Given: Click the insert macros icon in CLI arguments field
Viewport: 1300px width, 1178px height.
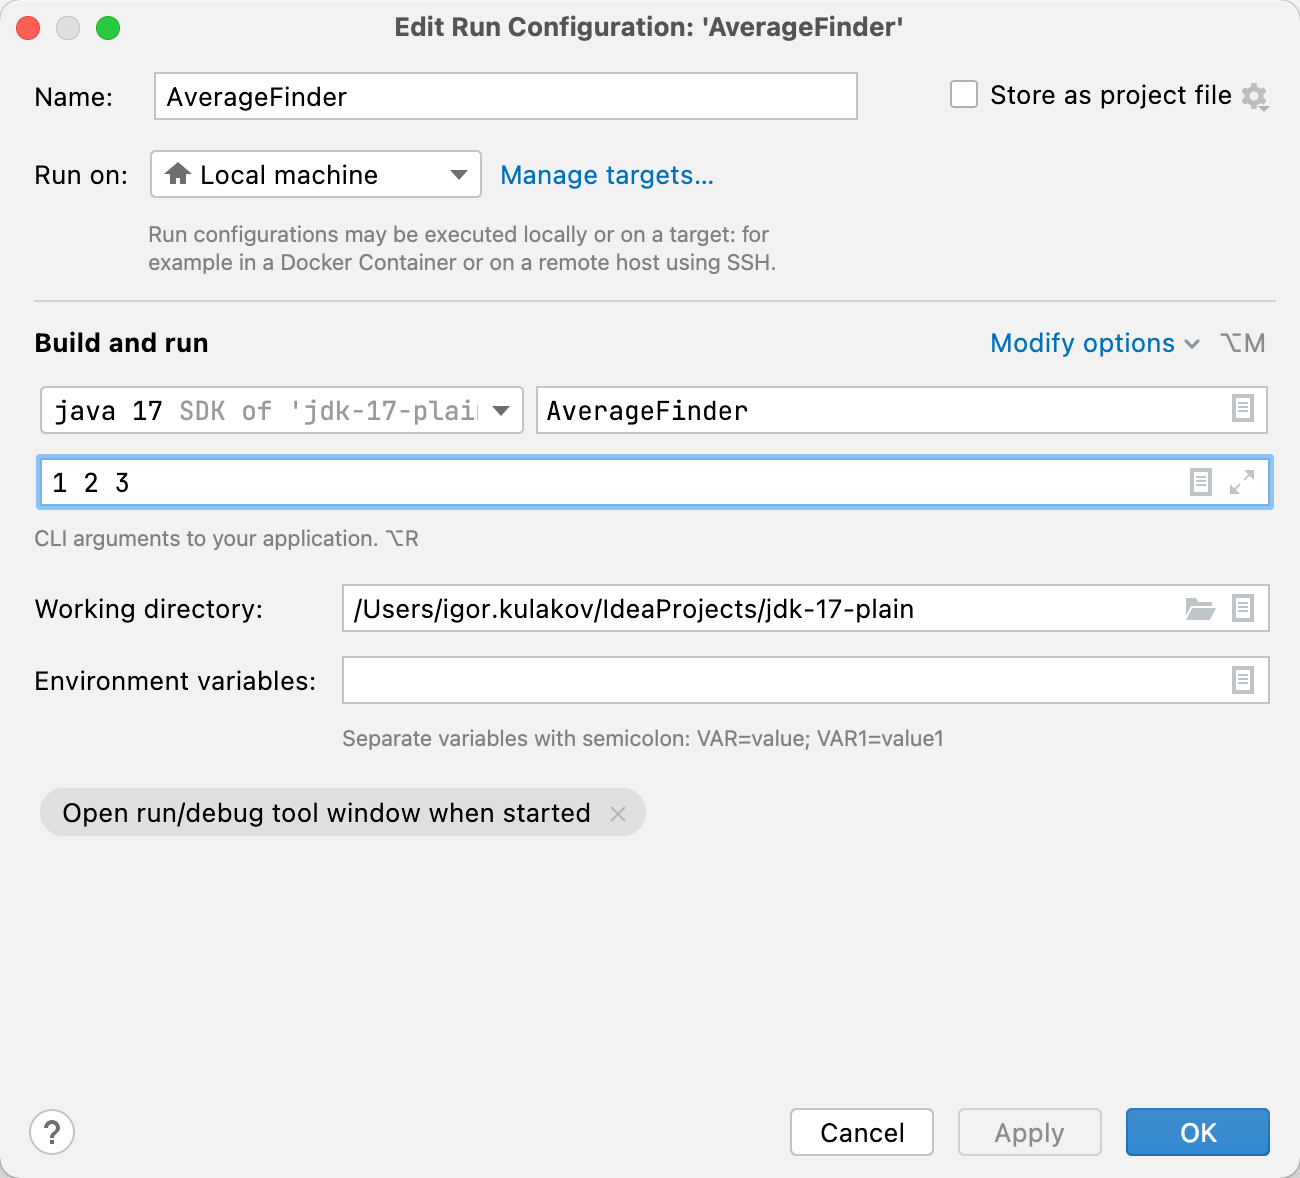Looking at the screenshot, I should [x=1201, y=482].
